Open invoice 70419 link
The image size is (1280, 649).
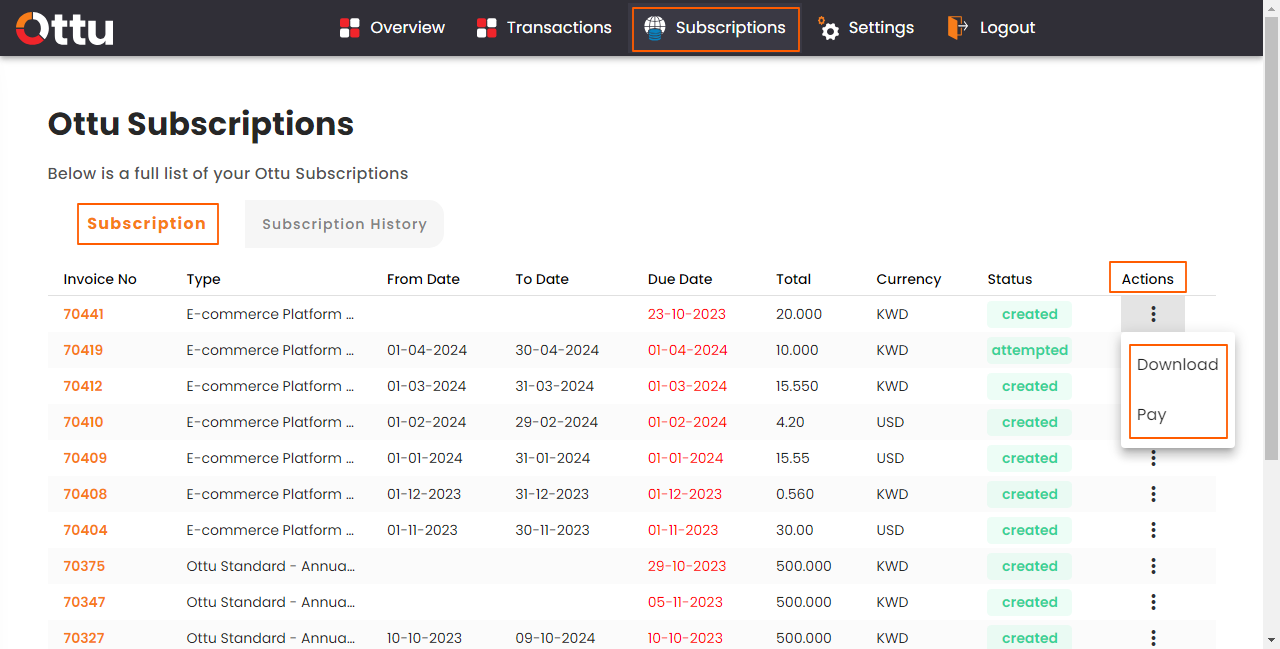point(83,350)
